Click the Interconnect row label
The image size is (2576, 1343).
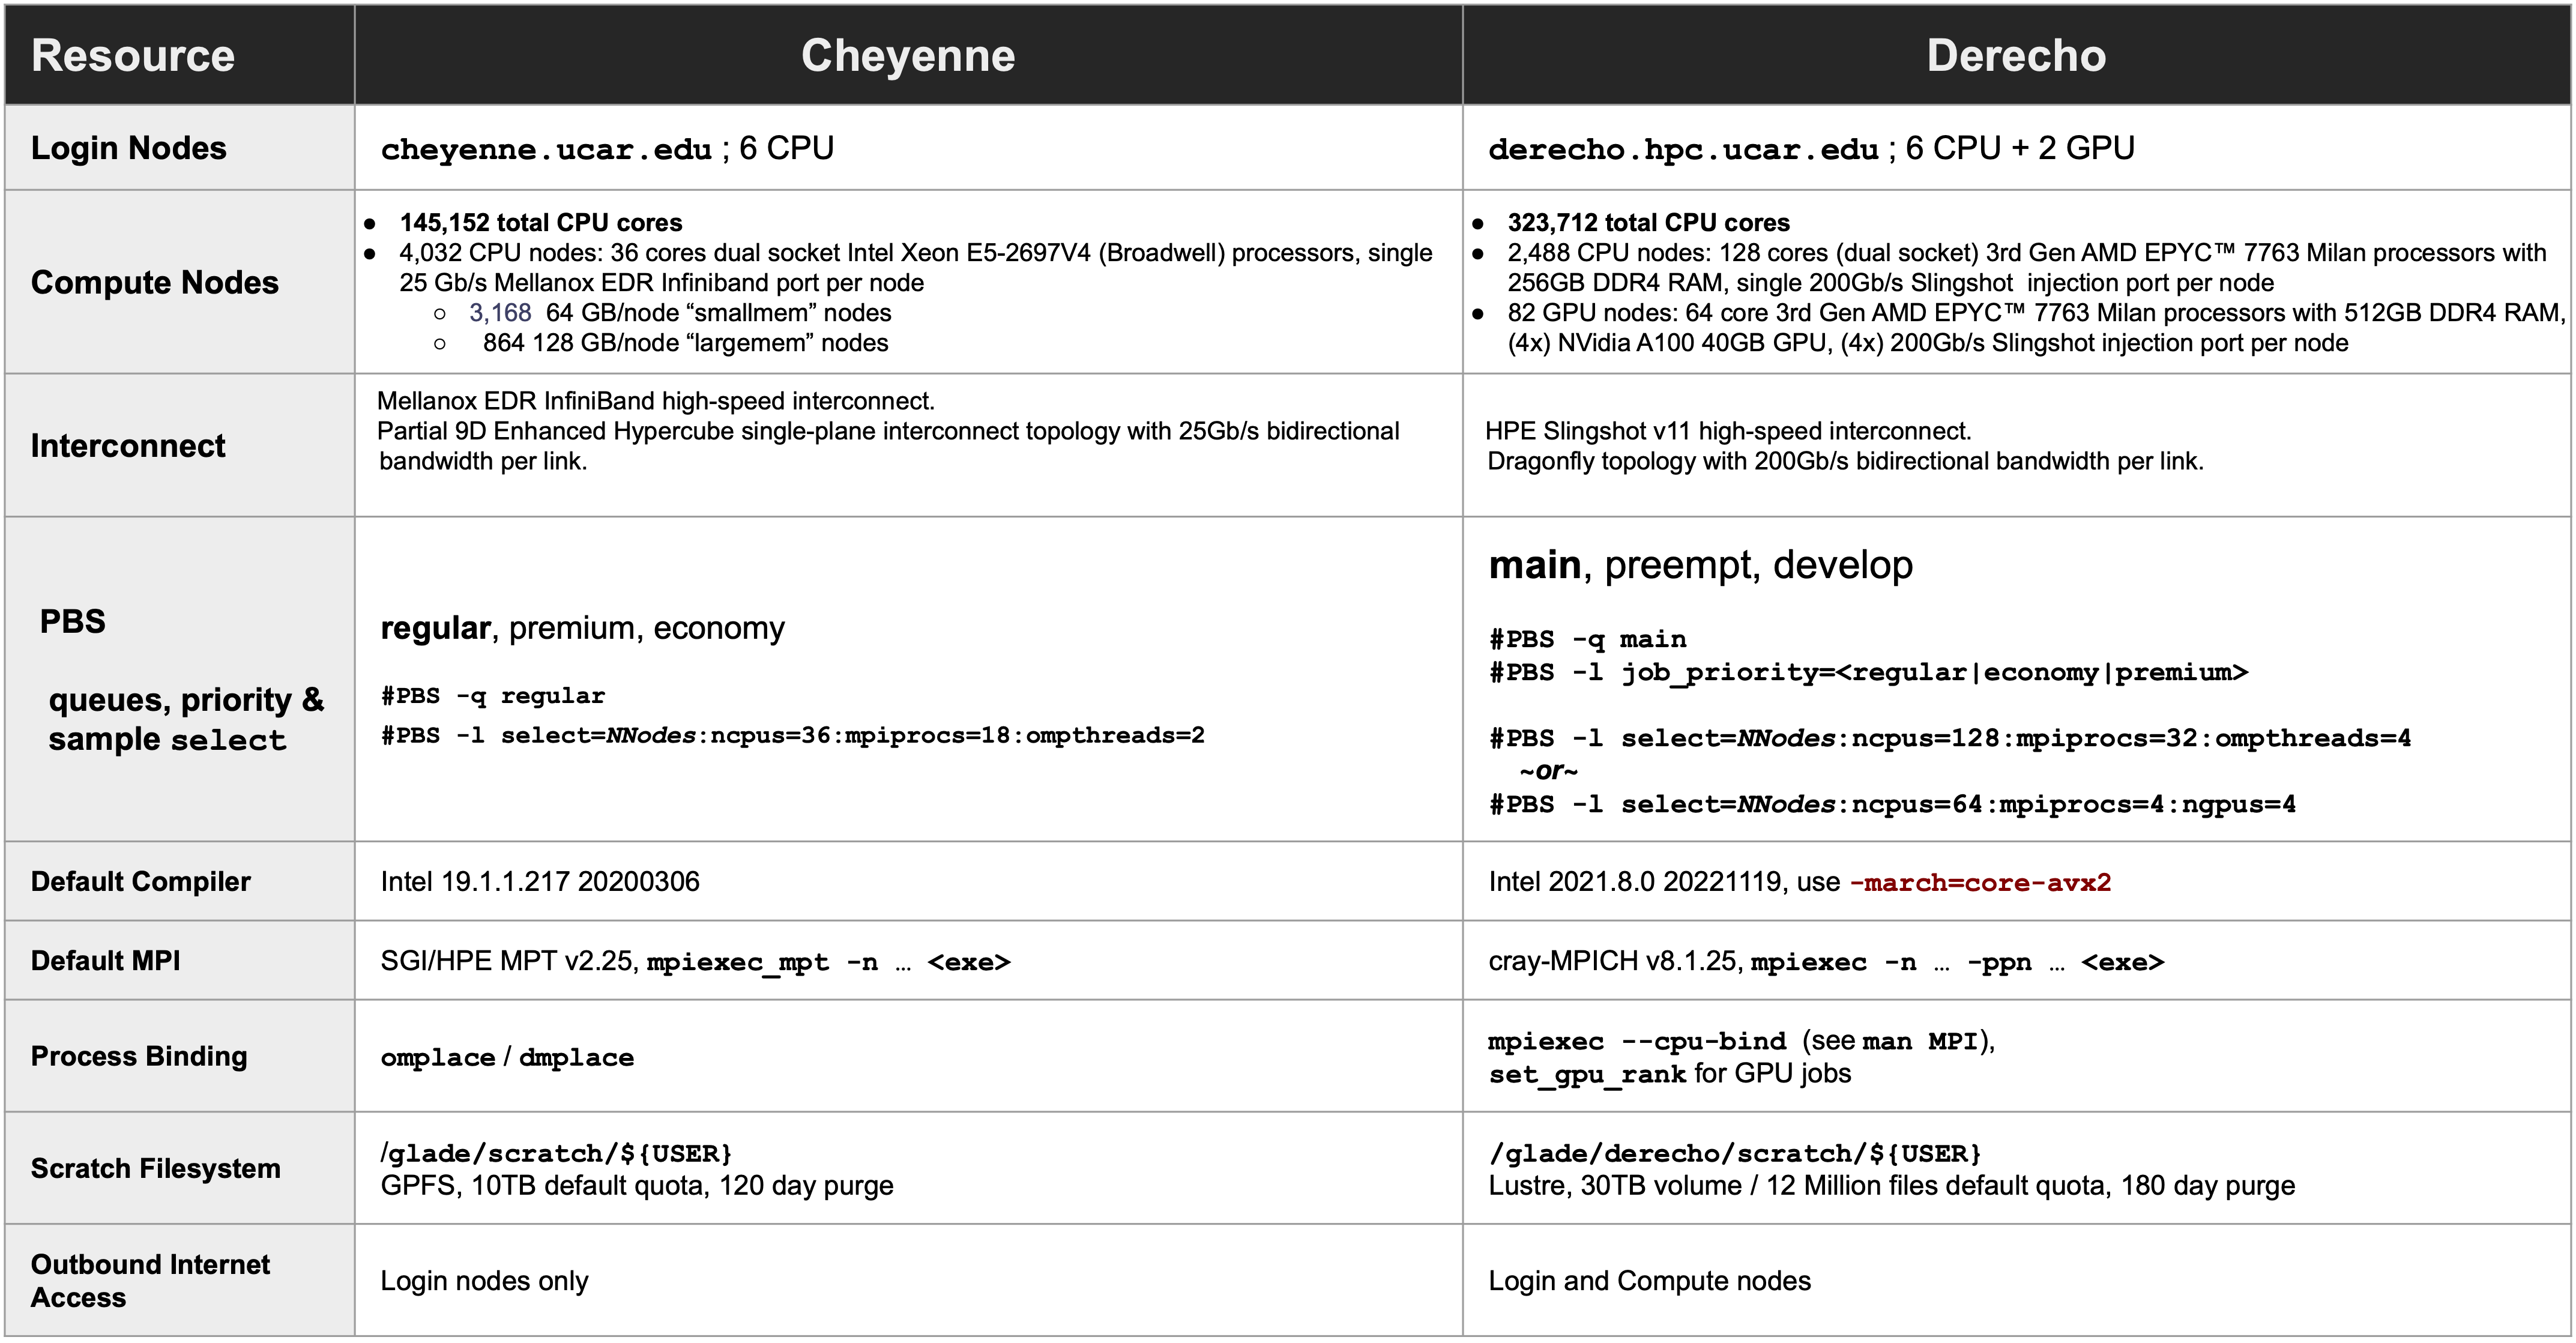[128, 445]
